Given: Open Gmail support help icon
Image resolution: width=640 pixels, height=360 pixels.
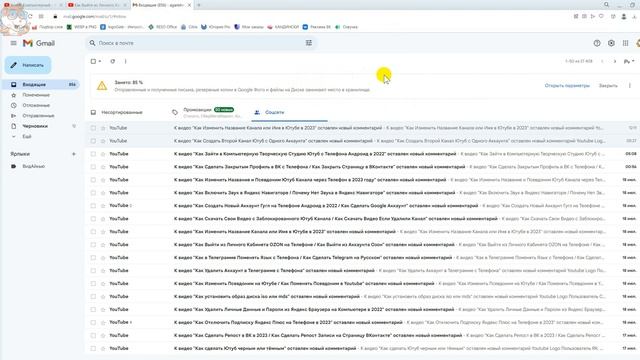Looking at the screenshot, I should [597, 43].
